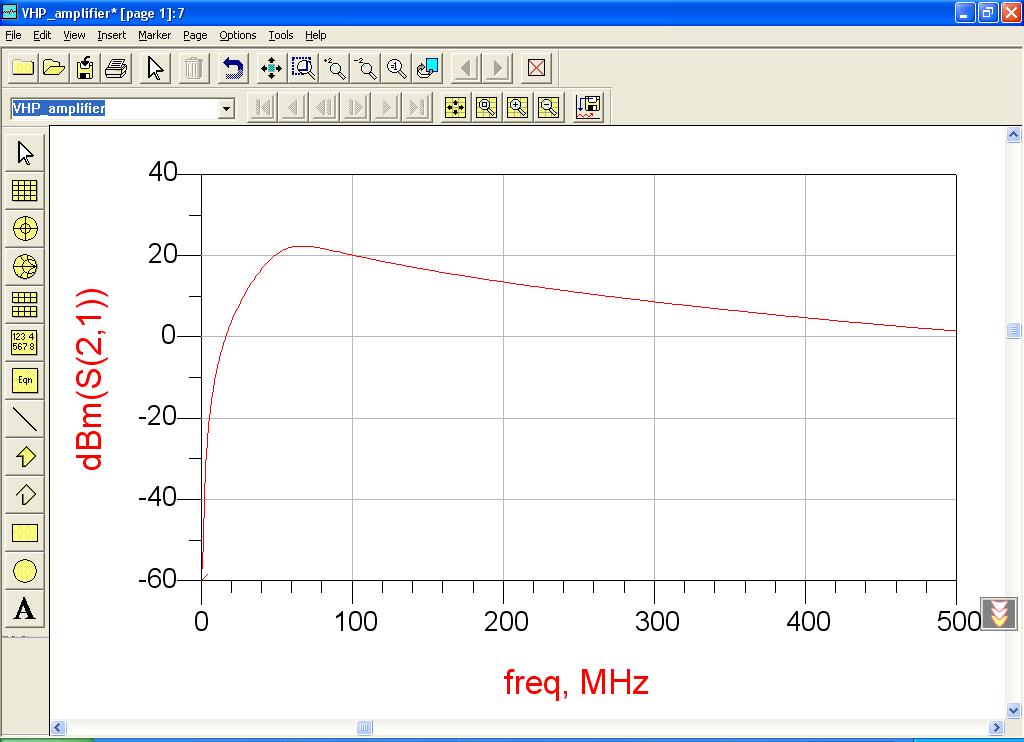Insert a stacked rectangular plot
The height and width of the screenshot is (742, 1024).
[x=25, y=304]
